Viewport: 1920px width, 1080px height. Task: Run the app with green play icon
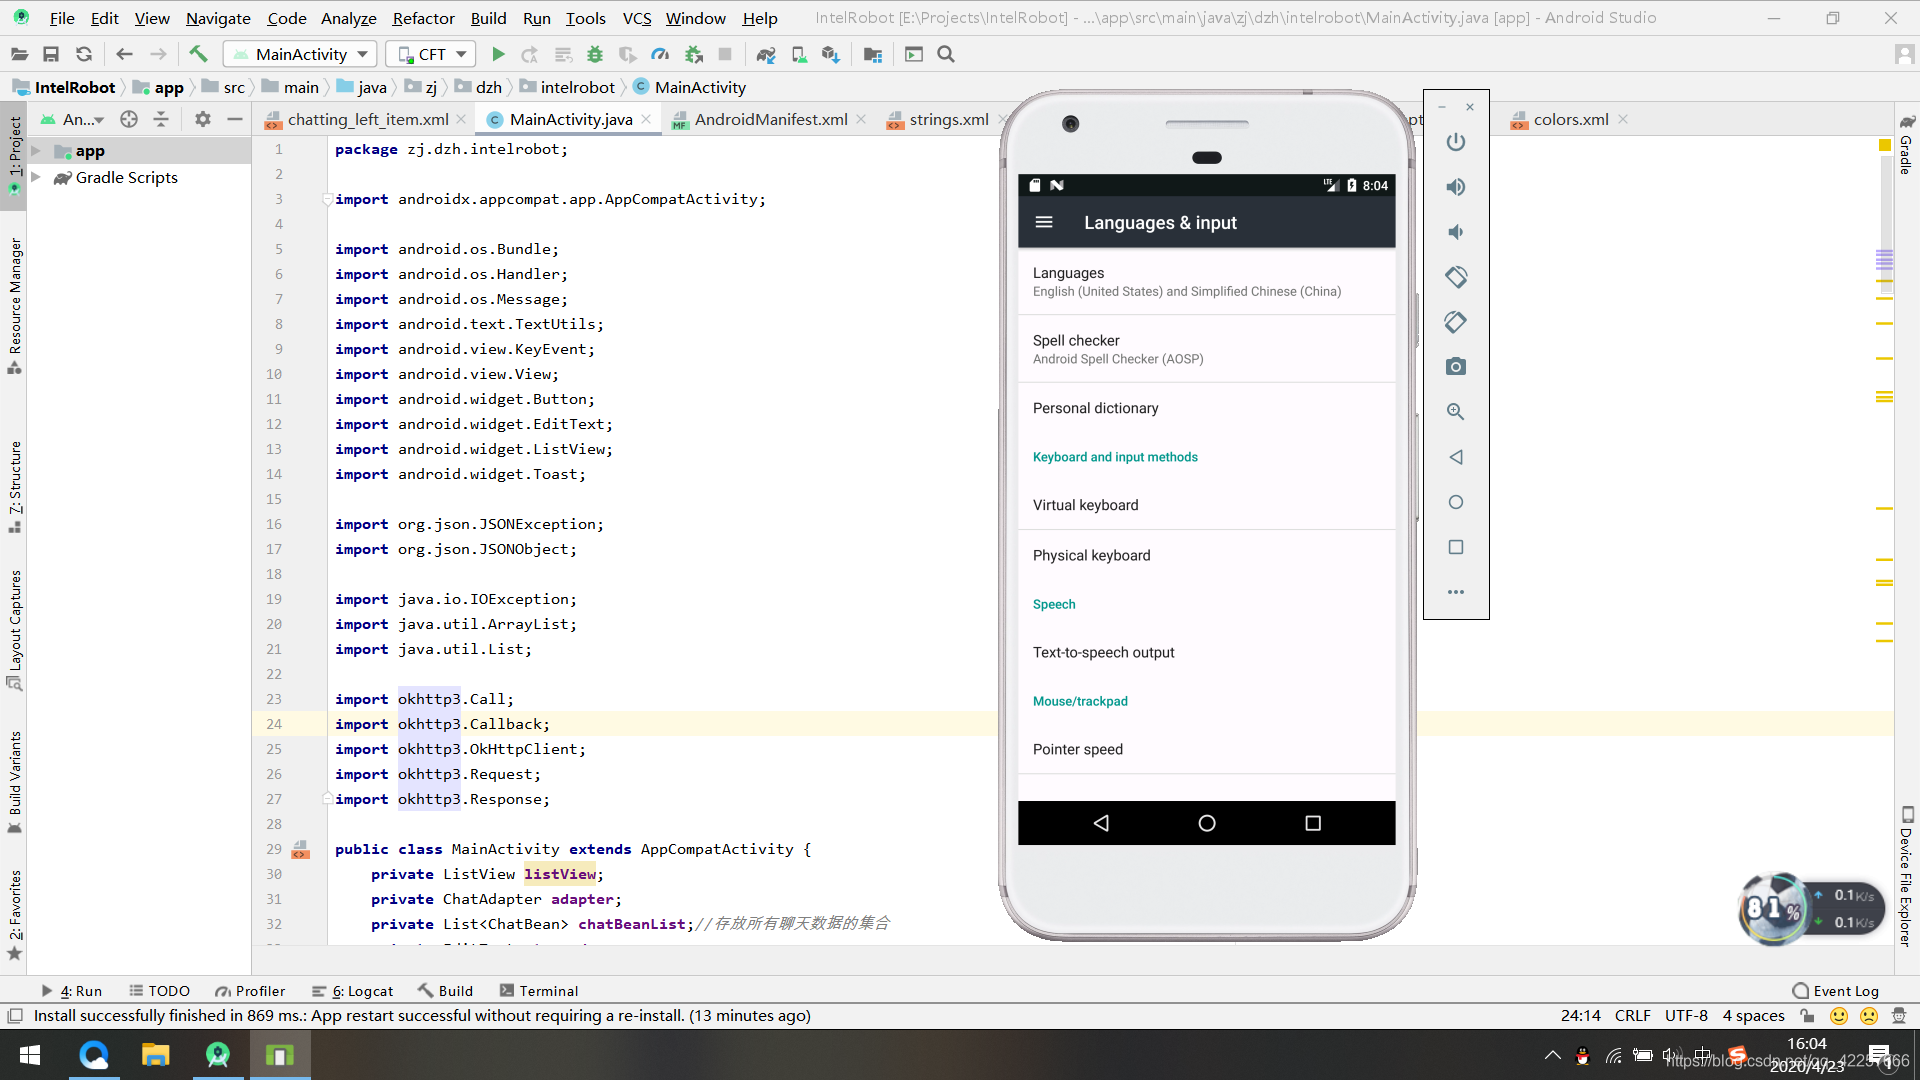click(498, 54)
